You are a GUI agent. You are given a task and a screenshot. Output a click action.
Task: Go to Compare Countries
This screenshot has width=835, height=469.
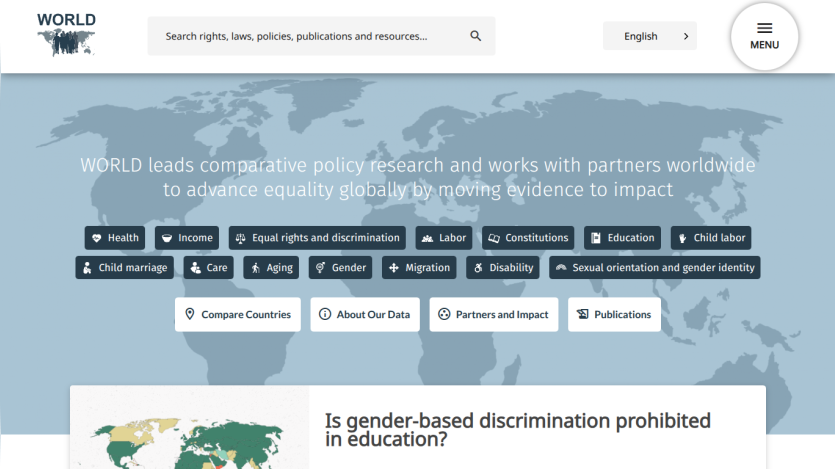[x=238, y=314]
